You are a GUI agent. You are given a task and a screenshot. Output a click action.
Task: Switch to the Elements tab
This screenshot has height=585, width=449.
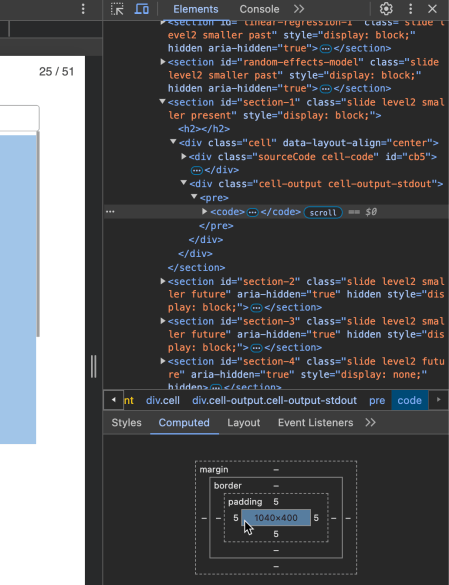coord(196,9)
